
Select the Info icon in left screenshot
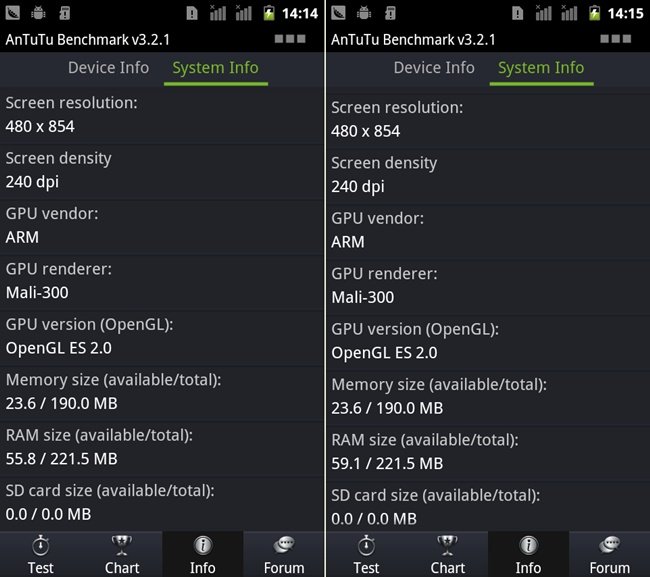pyautogui.click(x=202, y=546)
